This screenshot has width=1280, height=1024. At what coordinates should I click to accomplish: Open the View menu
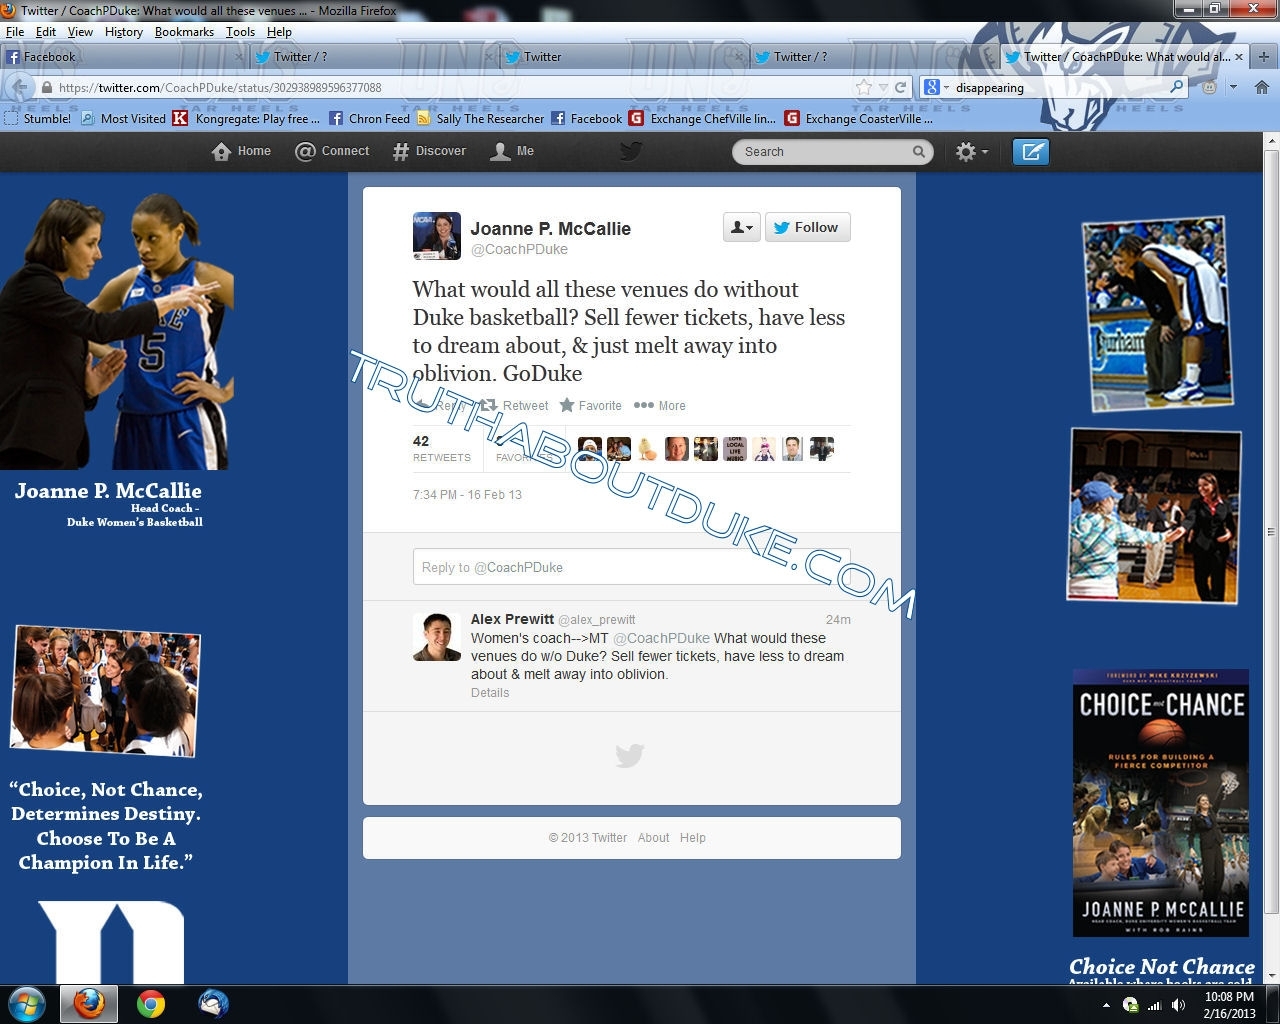pos(80,32)
